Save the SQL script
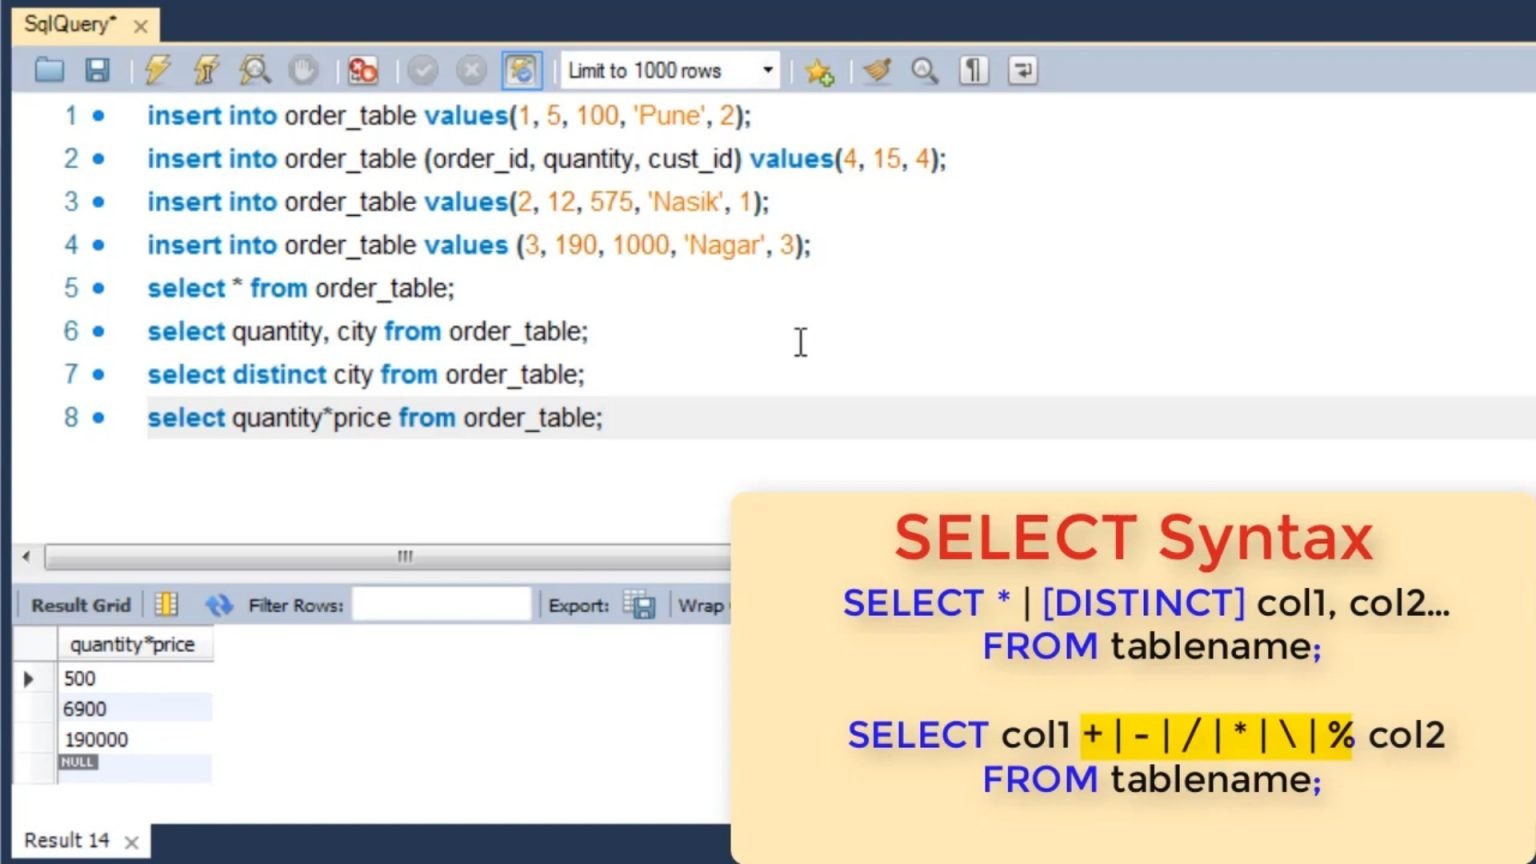Screen dimensions: 1536x864 96,70
